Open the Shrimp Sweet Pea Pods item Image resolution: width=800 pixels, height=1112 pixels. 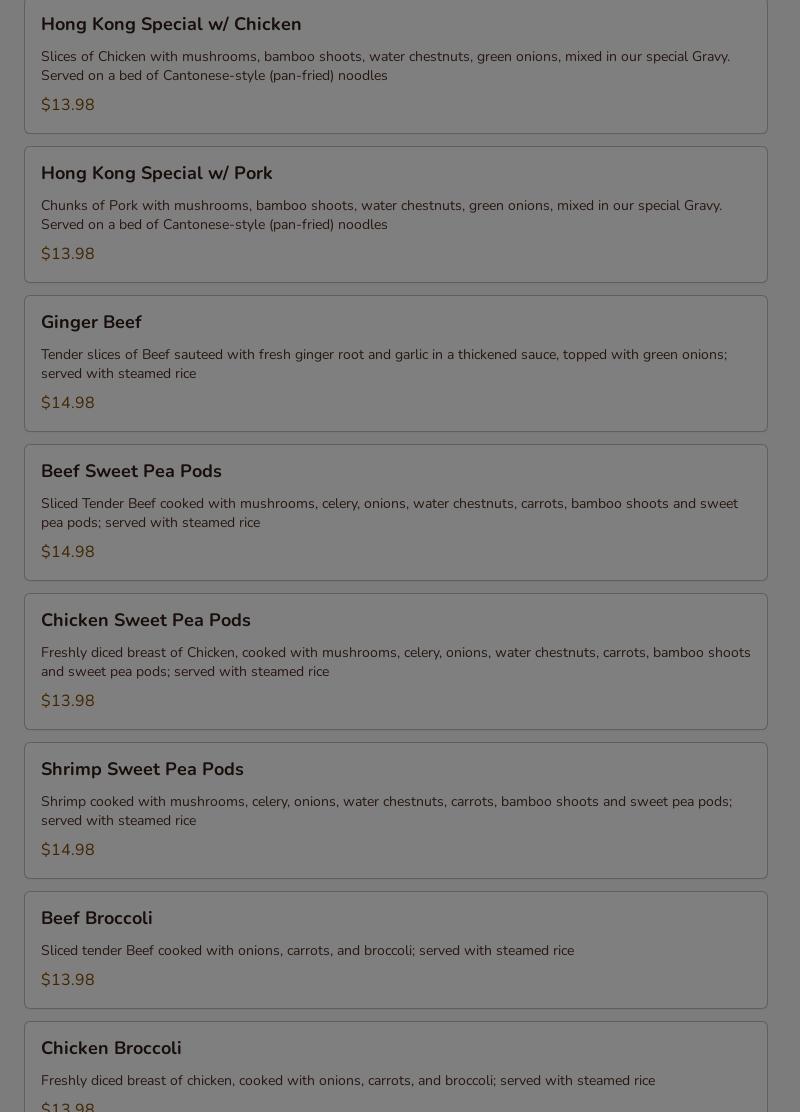pos(396,810)
